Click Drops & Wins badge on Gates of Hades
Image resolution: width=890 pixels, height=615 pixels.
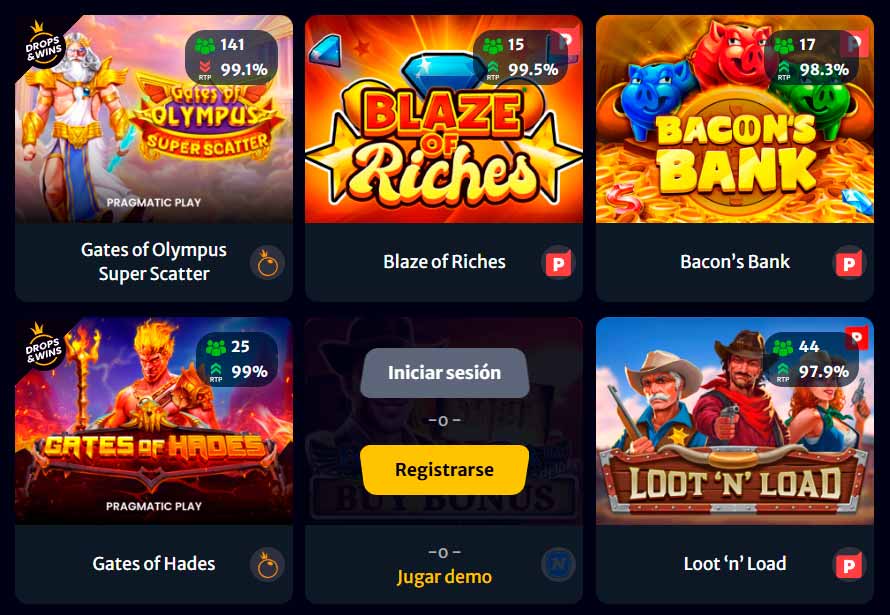pyautogui.click(x=43, y=347)
